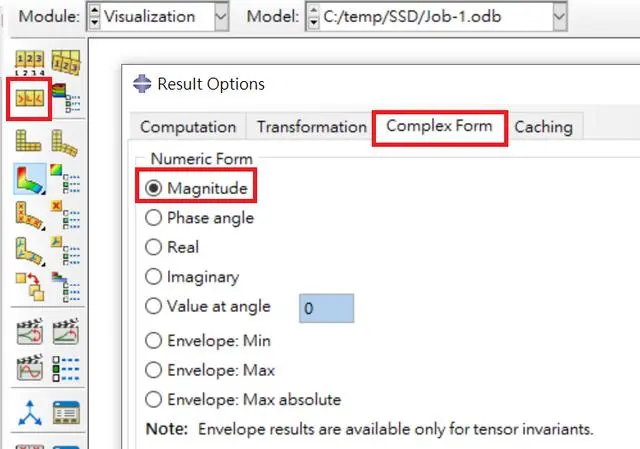The width and height of the screenshot is (640, 449).
Task: Expand the Module Visualization dropdown
Action: (x=221, y=17)
